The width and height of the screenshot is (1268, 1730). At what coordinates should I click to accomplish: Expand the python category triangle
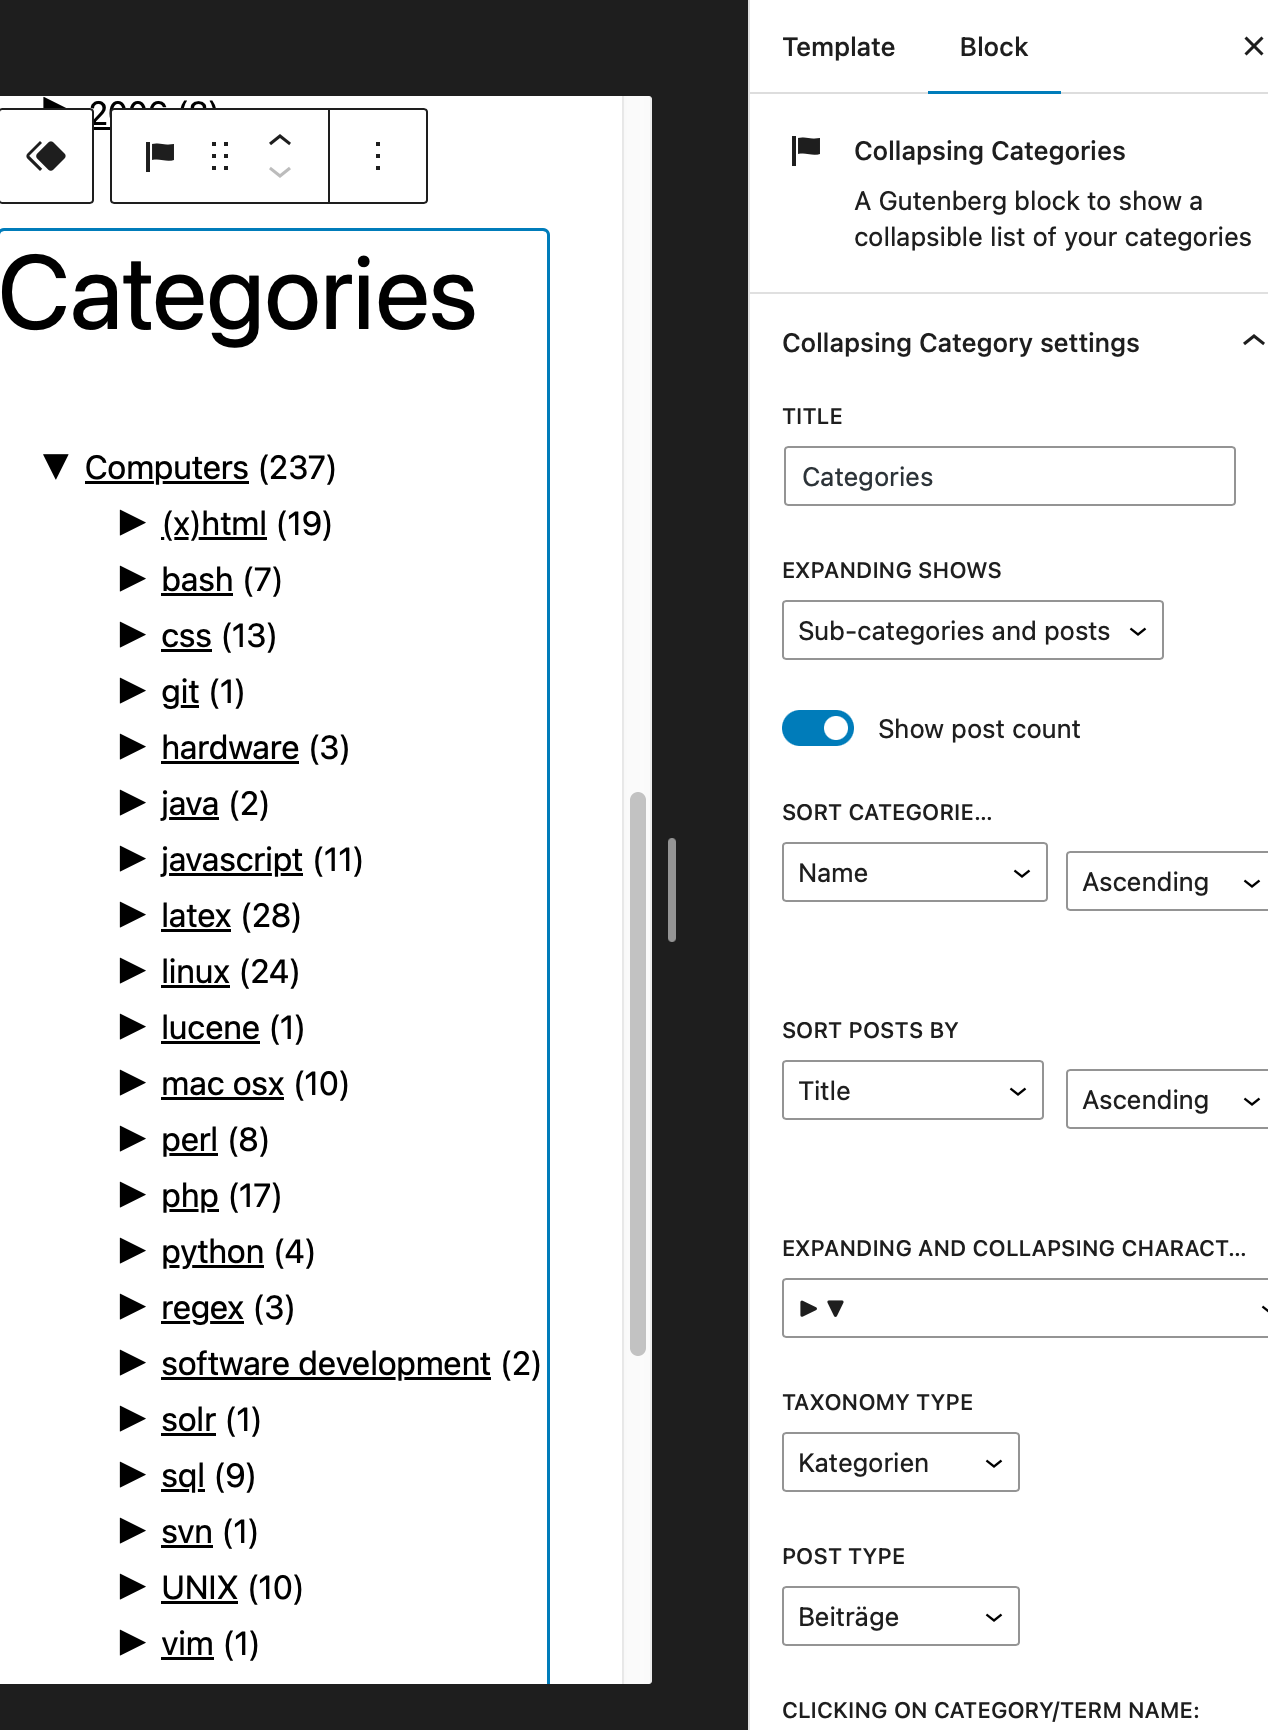pos(132,1250)
